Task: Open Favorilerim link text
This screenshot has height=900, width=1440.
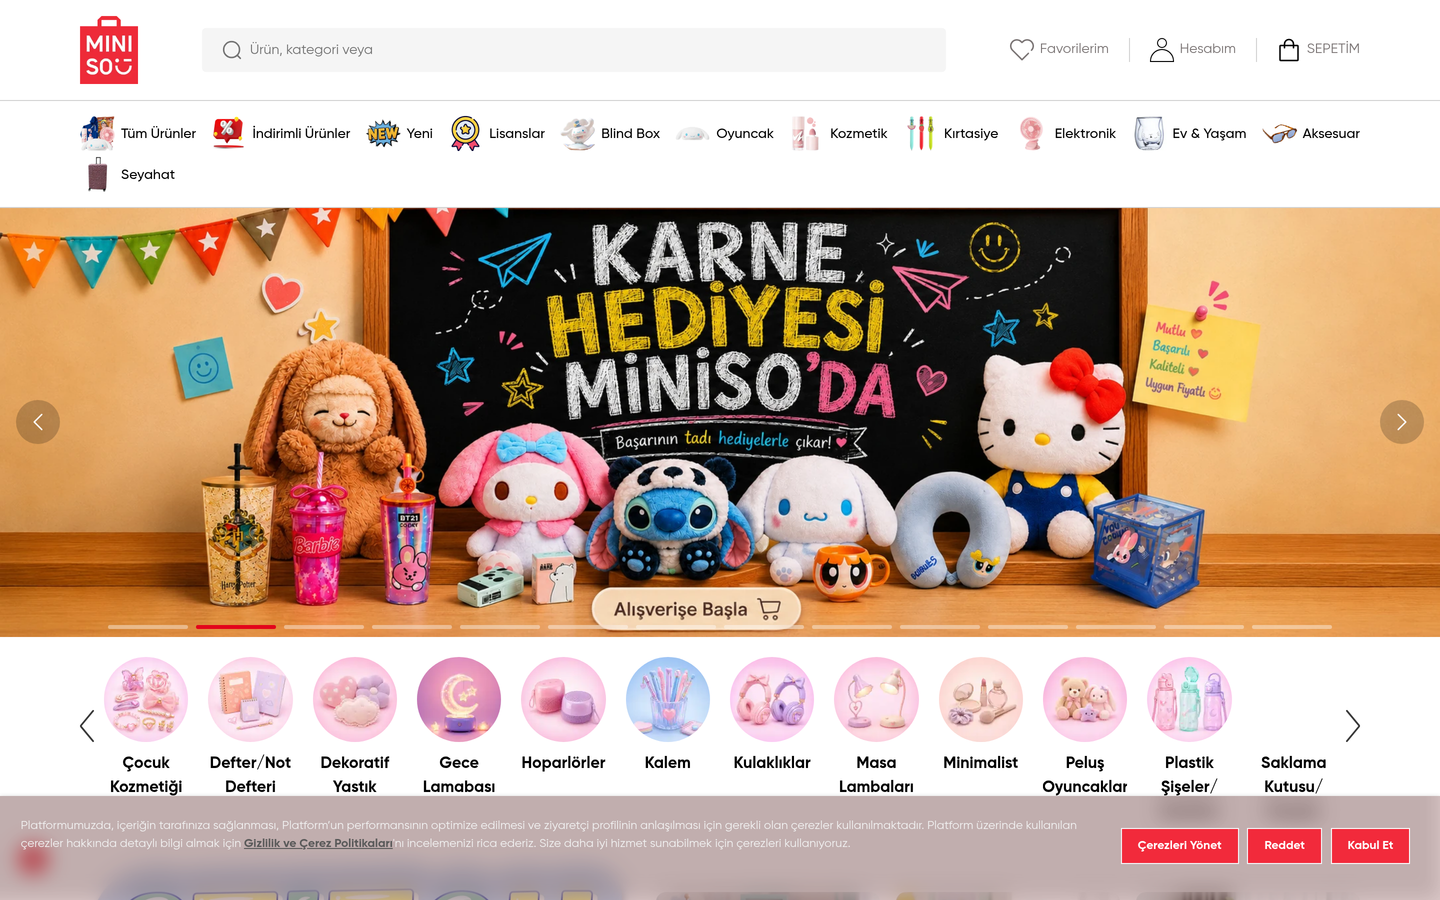Action: [1074, 49]
